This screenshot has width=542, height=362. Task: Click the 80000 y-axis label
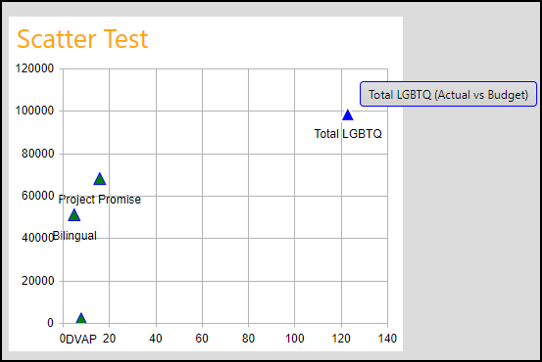point(38,154)
